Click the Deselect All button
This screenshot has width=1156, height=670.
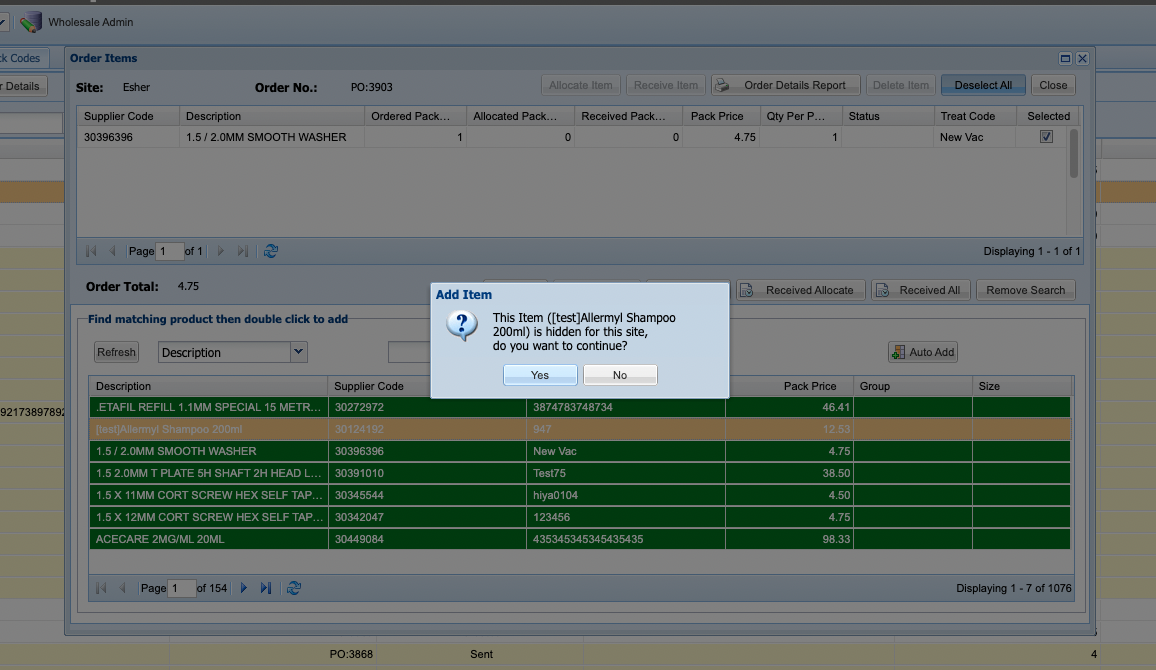point(983,86)
